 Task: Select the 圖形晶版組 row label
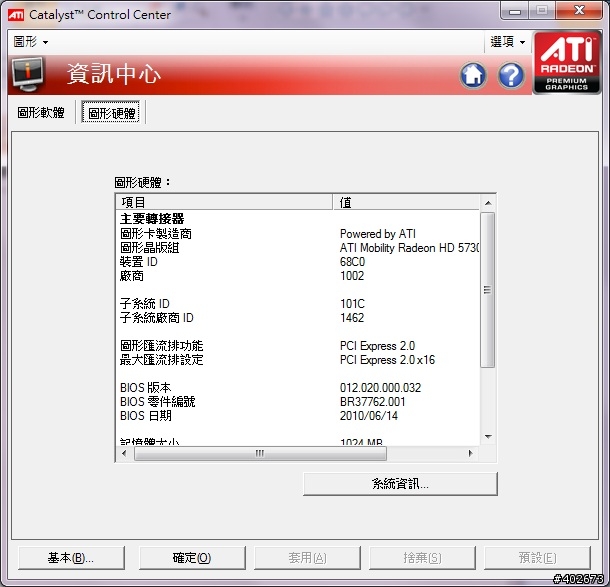[x=150, y=248]
